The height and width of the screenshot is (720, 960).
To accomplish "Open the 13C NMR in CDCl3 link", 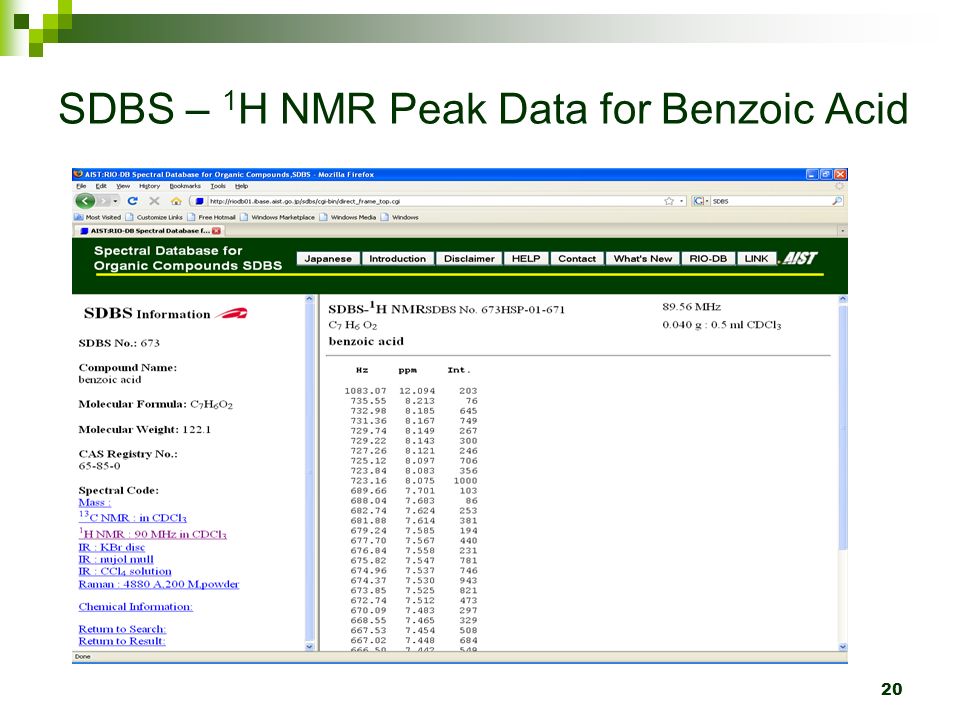I will (132, 517).
